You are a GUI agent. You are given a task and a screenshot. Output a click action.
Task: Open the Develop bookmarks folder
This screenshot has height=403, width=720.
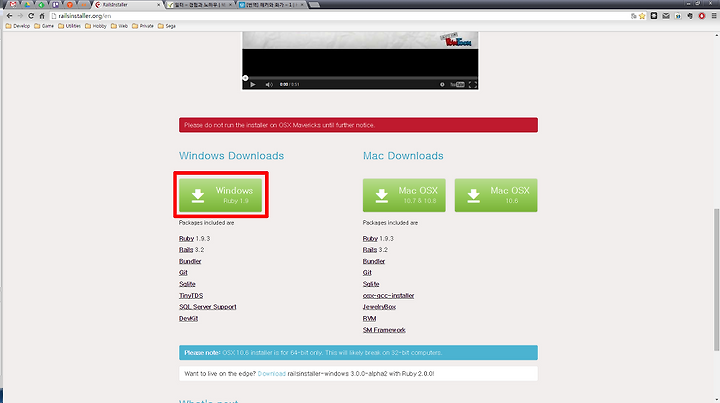click(x=18, y=26)
